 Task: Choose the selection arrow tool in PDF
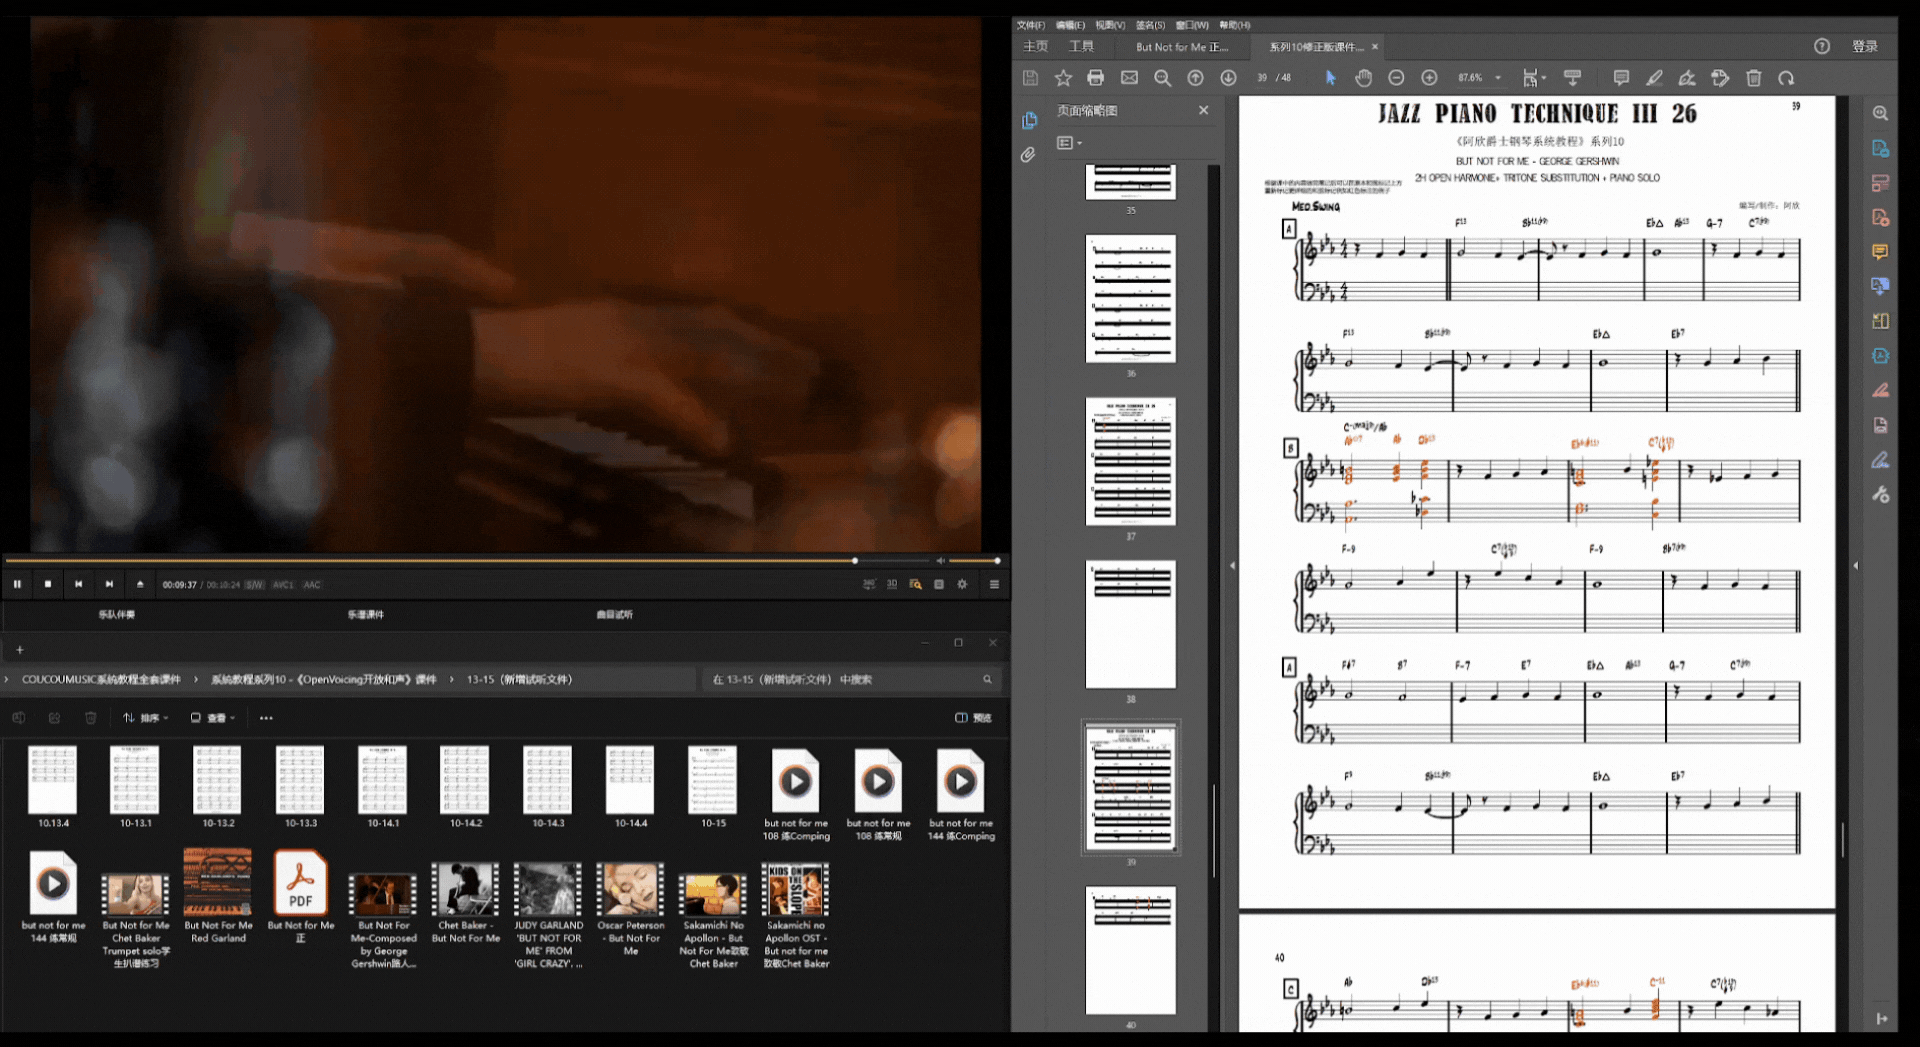tap(1330, 78)
